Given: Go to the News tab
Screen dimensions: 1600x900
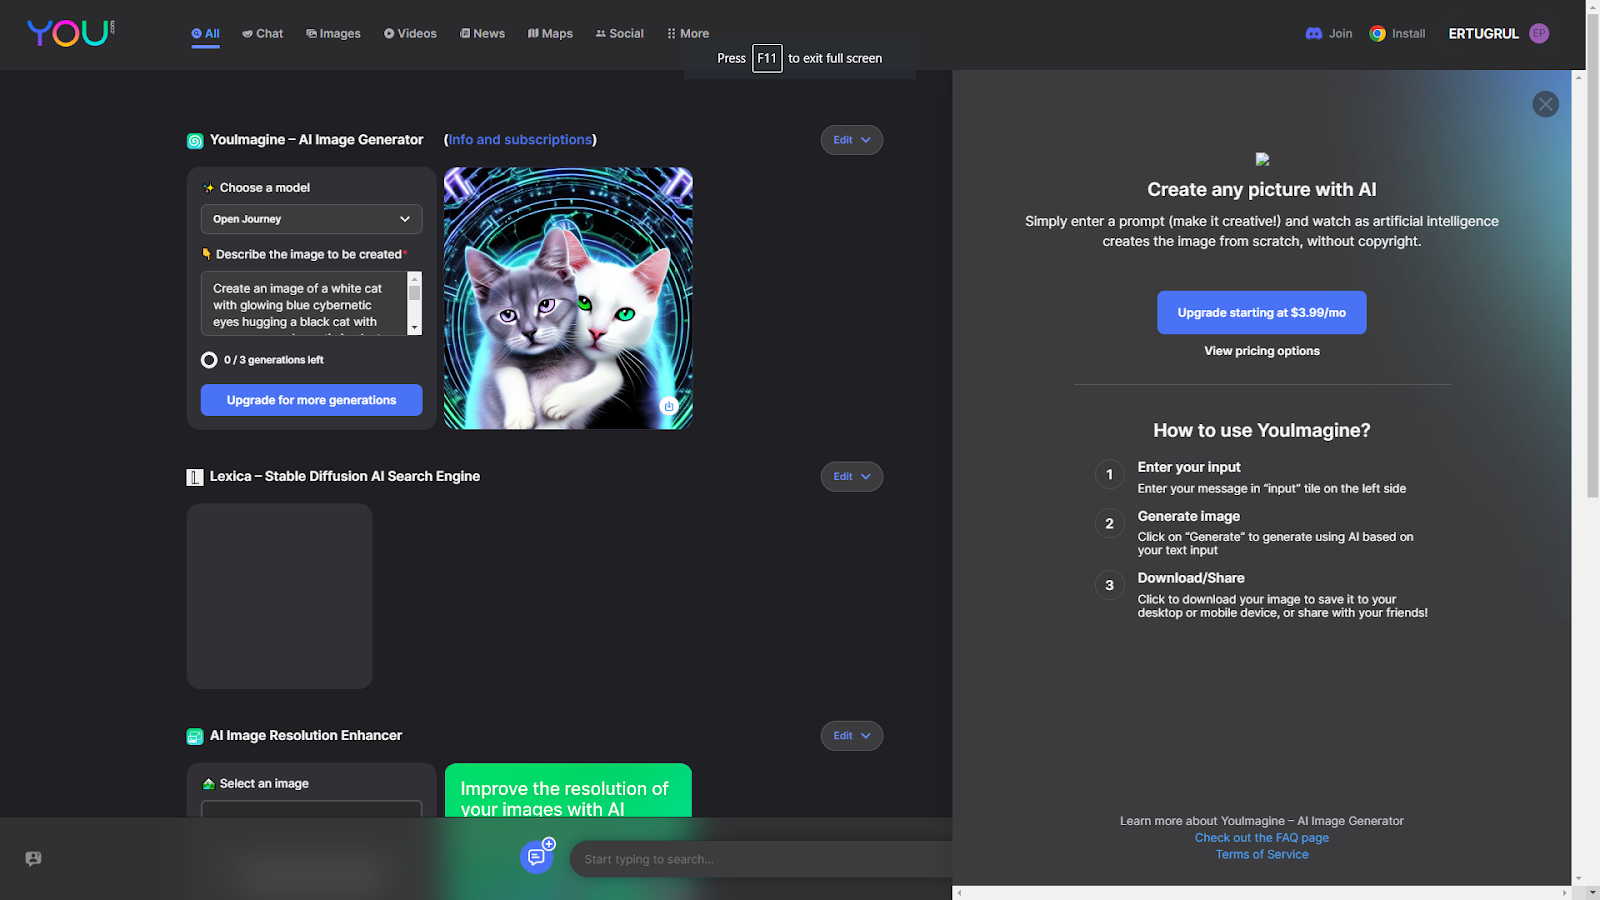Looking at the screenshot, I should point(482,34).
